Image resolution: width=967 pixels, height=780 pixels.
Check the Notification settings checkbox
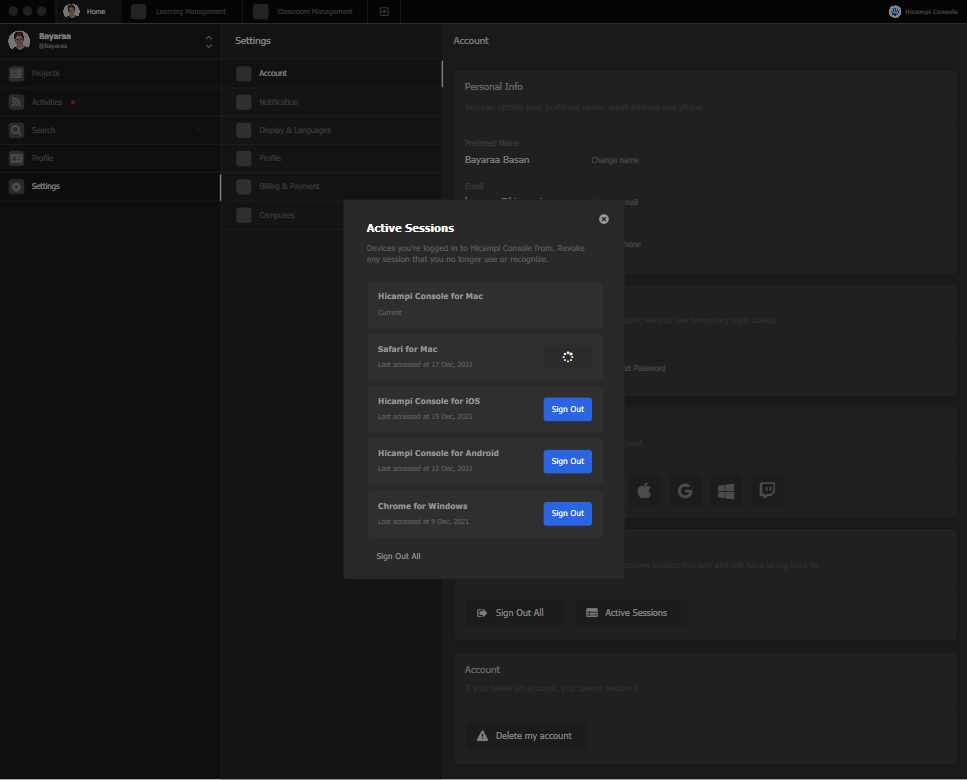[243, 101]
